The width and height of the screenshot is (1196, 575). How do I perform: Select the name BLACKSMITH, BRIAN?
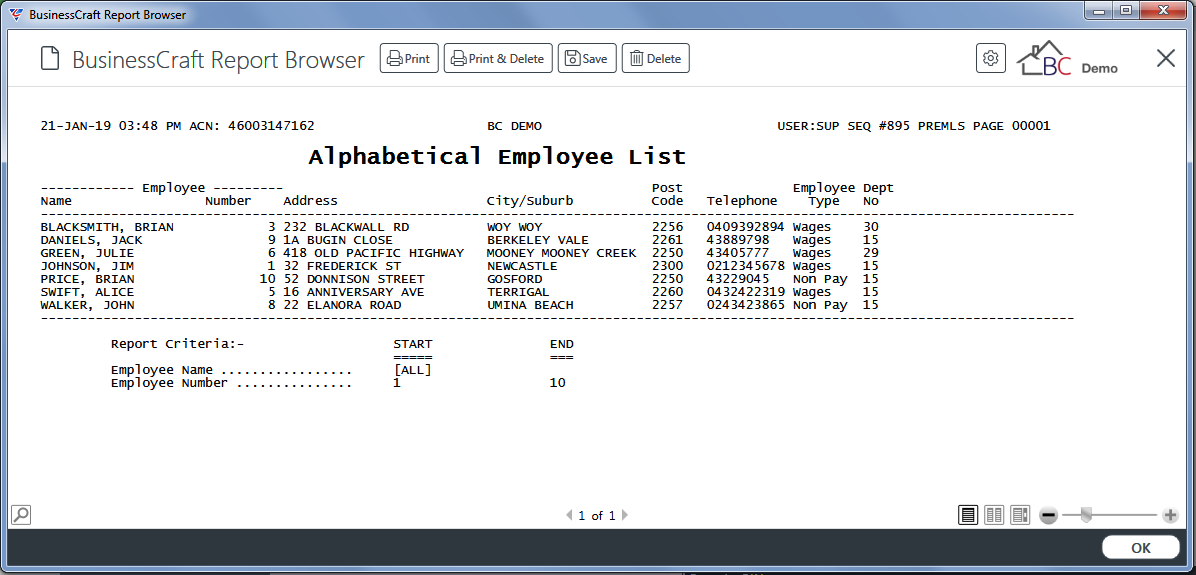pyautogui.click(x=107, y=227)
